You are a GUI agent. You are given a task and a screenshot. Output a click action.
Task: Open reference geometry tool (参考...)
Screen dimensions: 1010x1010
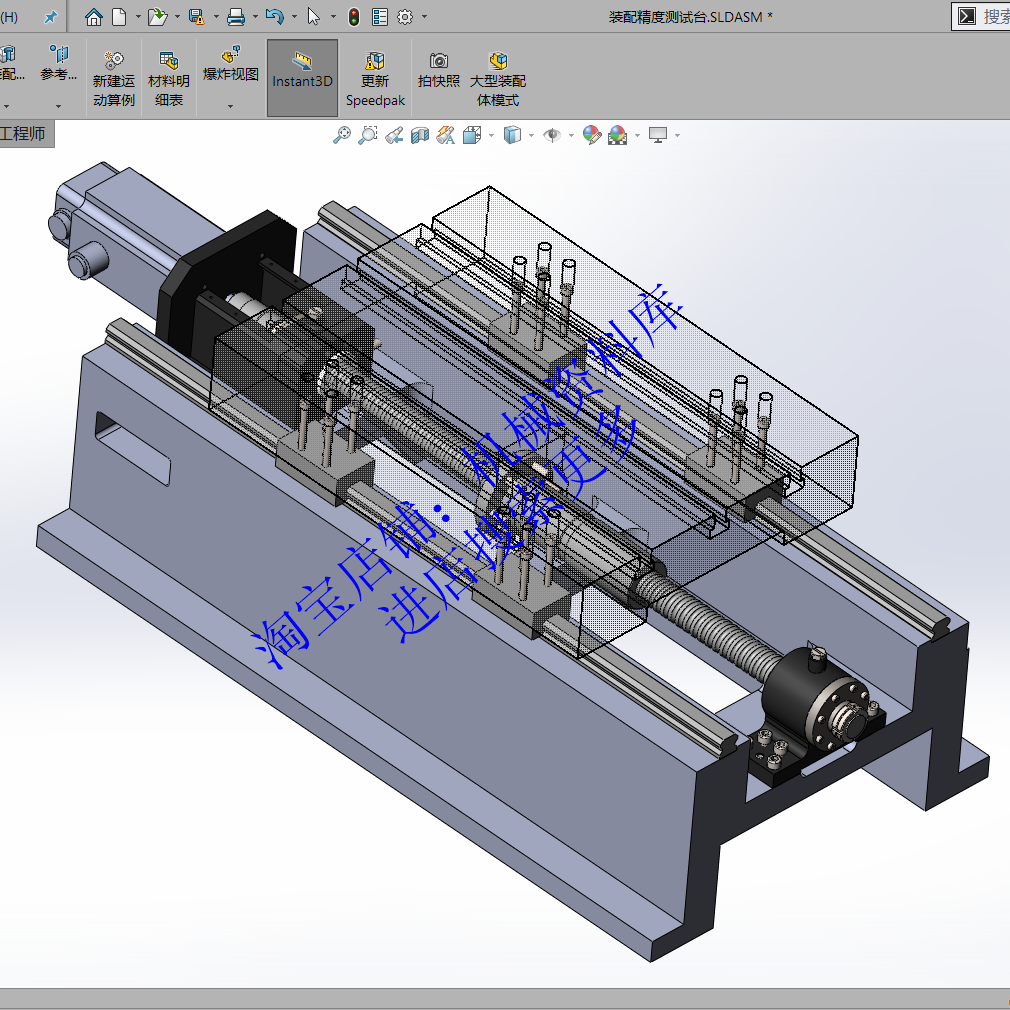59,64
